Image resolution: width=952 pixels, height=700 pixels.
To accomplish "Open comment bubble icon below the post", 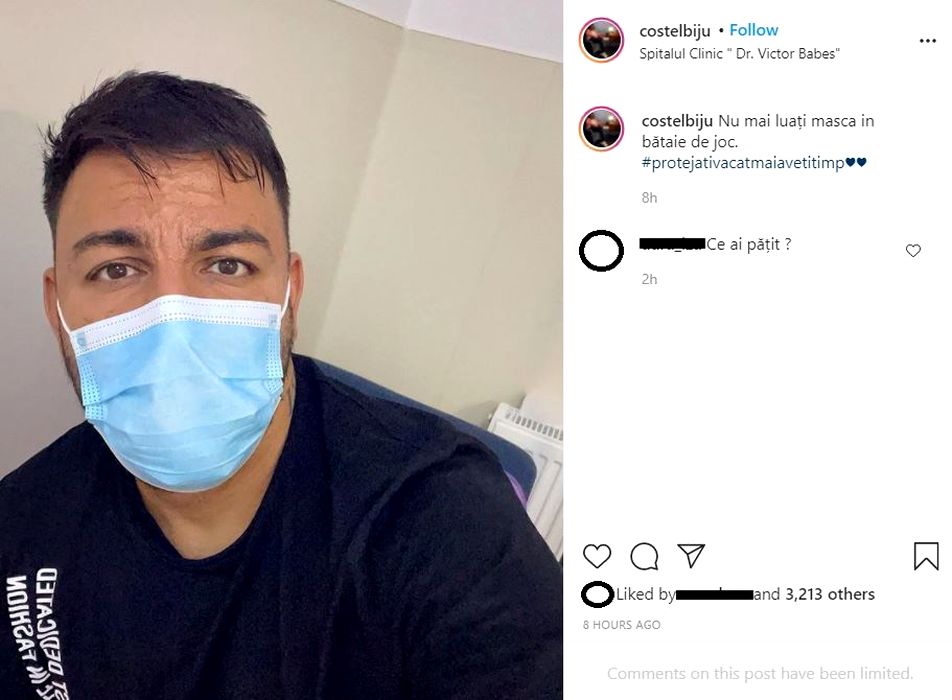I will point(644,556).
